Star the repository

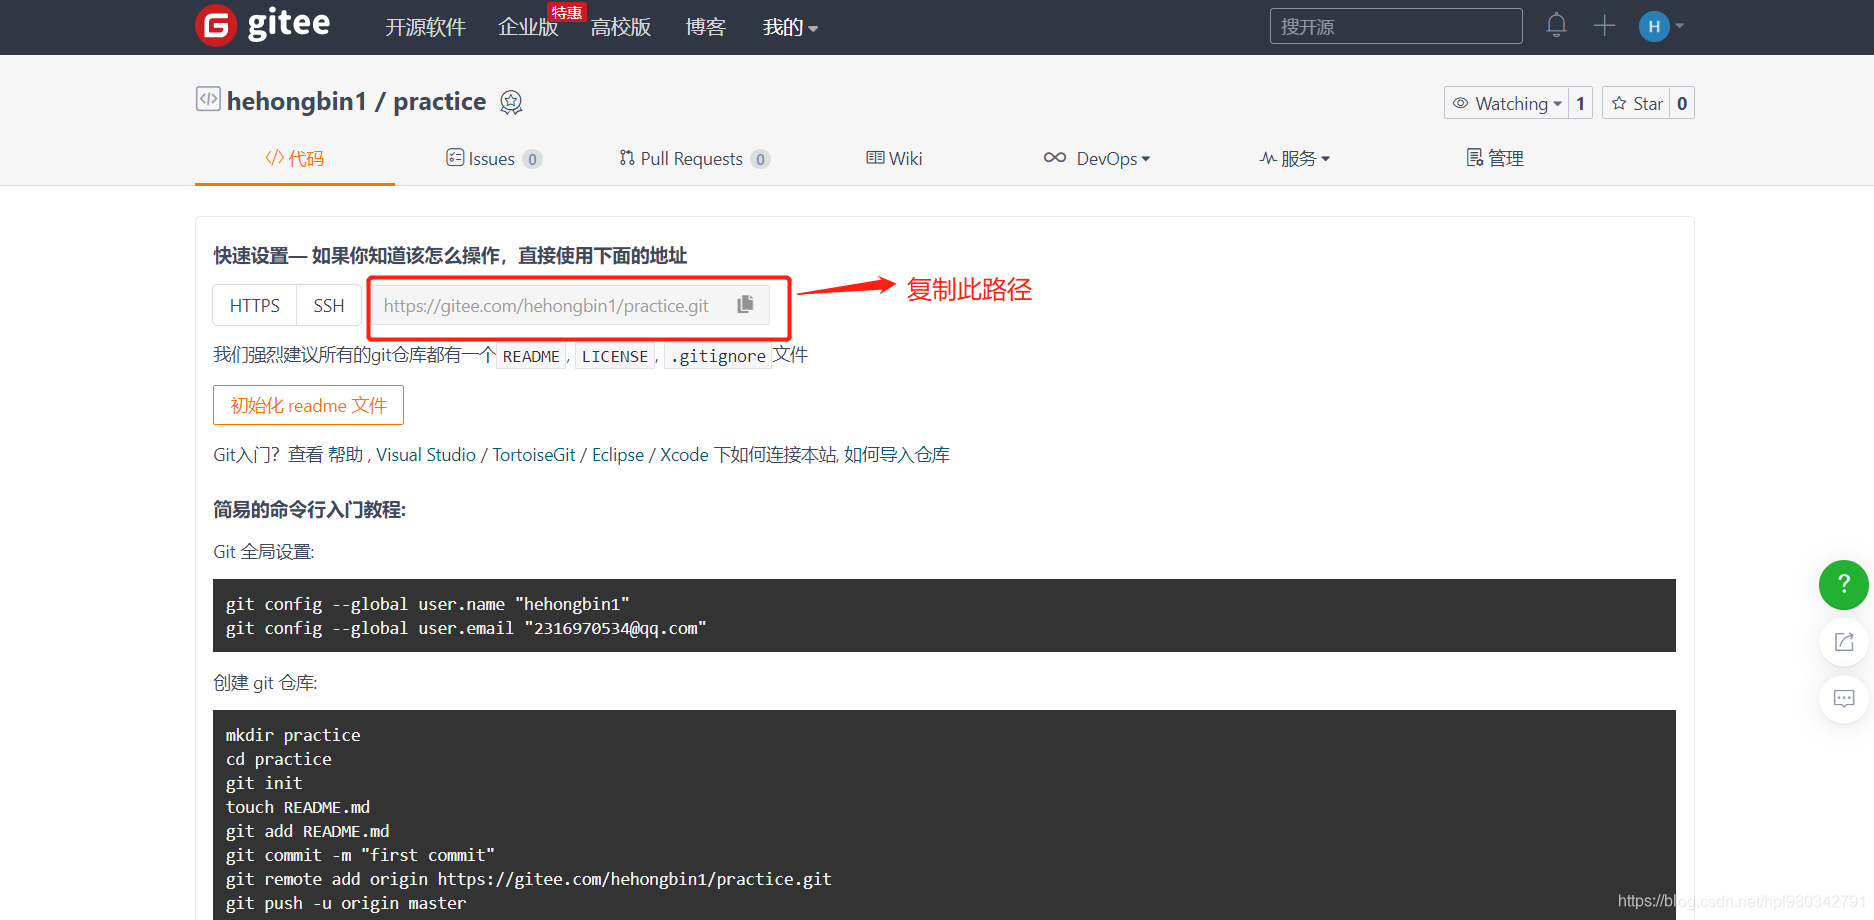pyautogui.click(x=1636, y=103)
